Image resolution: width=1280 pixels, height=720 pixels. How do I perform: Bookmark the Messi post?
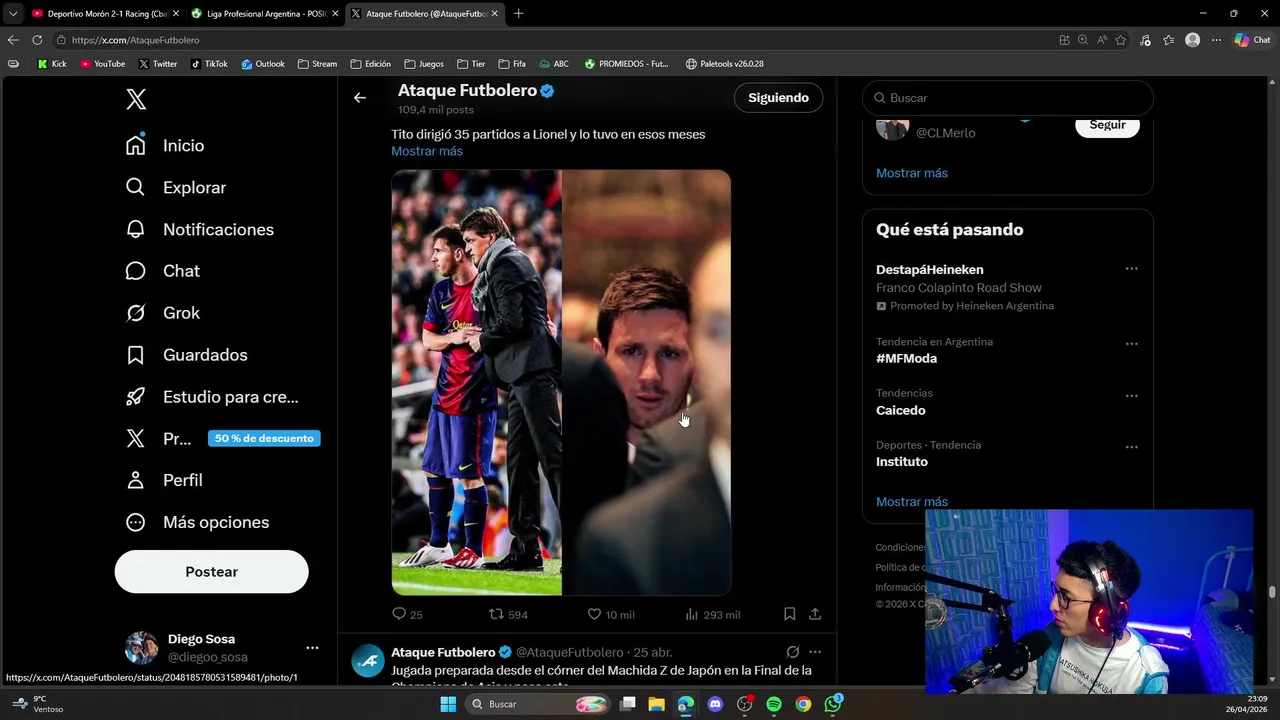point(789,614)
